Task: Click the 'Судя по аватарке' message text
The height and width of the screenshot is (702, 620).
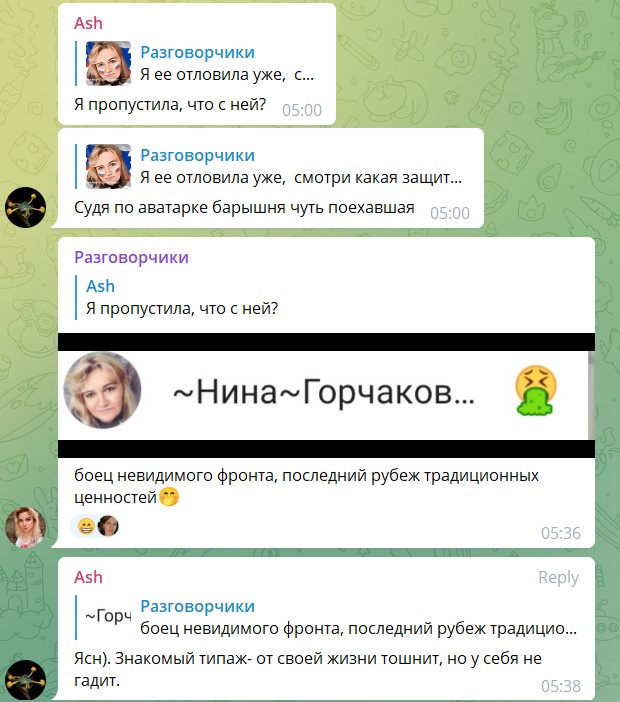Action: pos(244,208)
